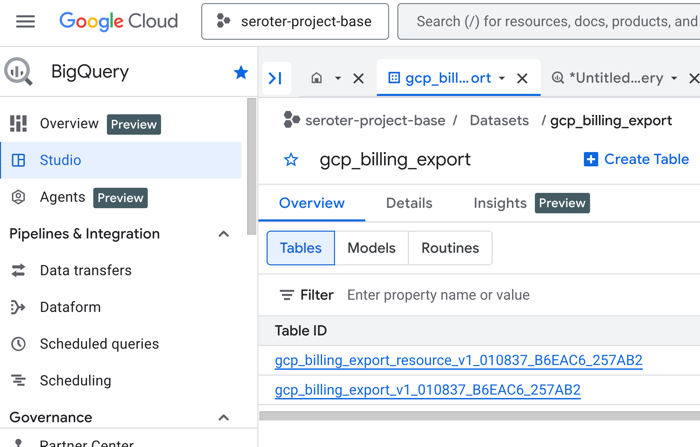The image size is (700, 447).
Task: Close the gcp_billing_export tab
Action: tap(522, 78)
